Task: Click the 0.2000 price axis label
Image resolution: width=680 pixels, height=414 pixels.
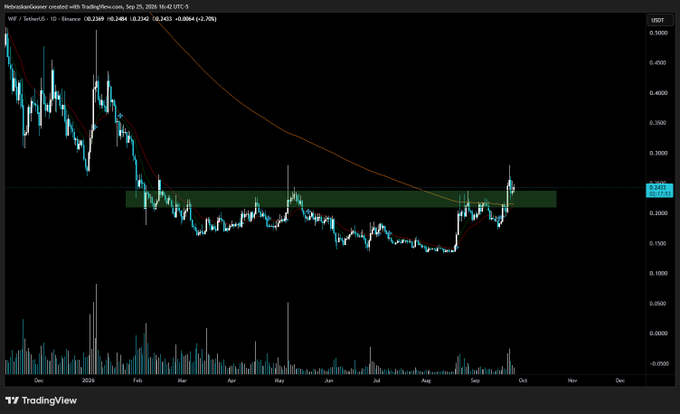Action: (658, 213)
